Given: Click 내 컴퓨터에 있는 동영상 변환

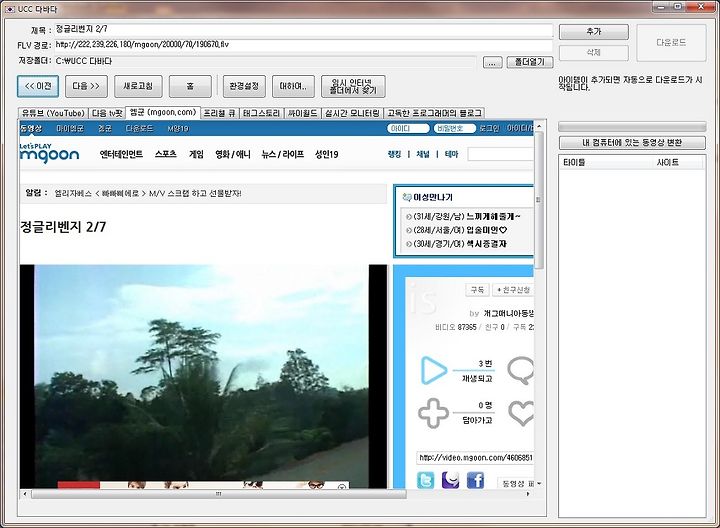Looking at the screenshot, I should click(x=632, y=142).
